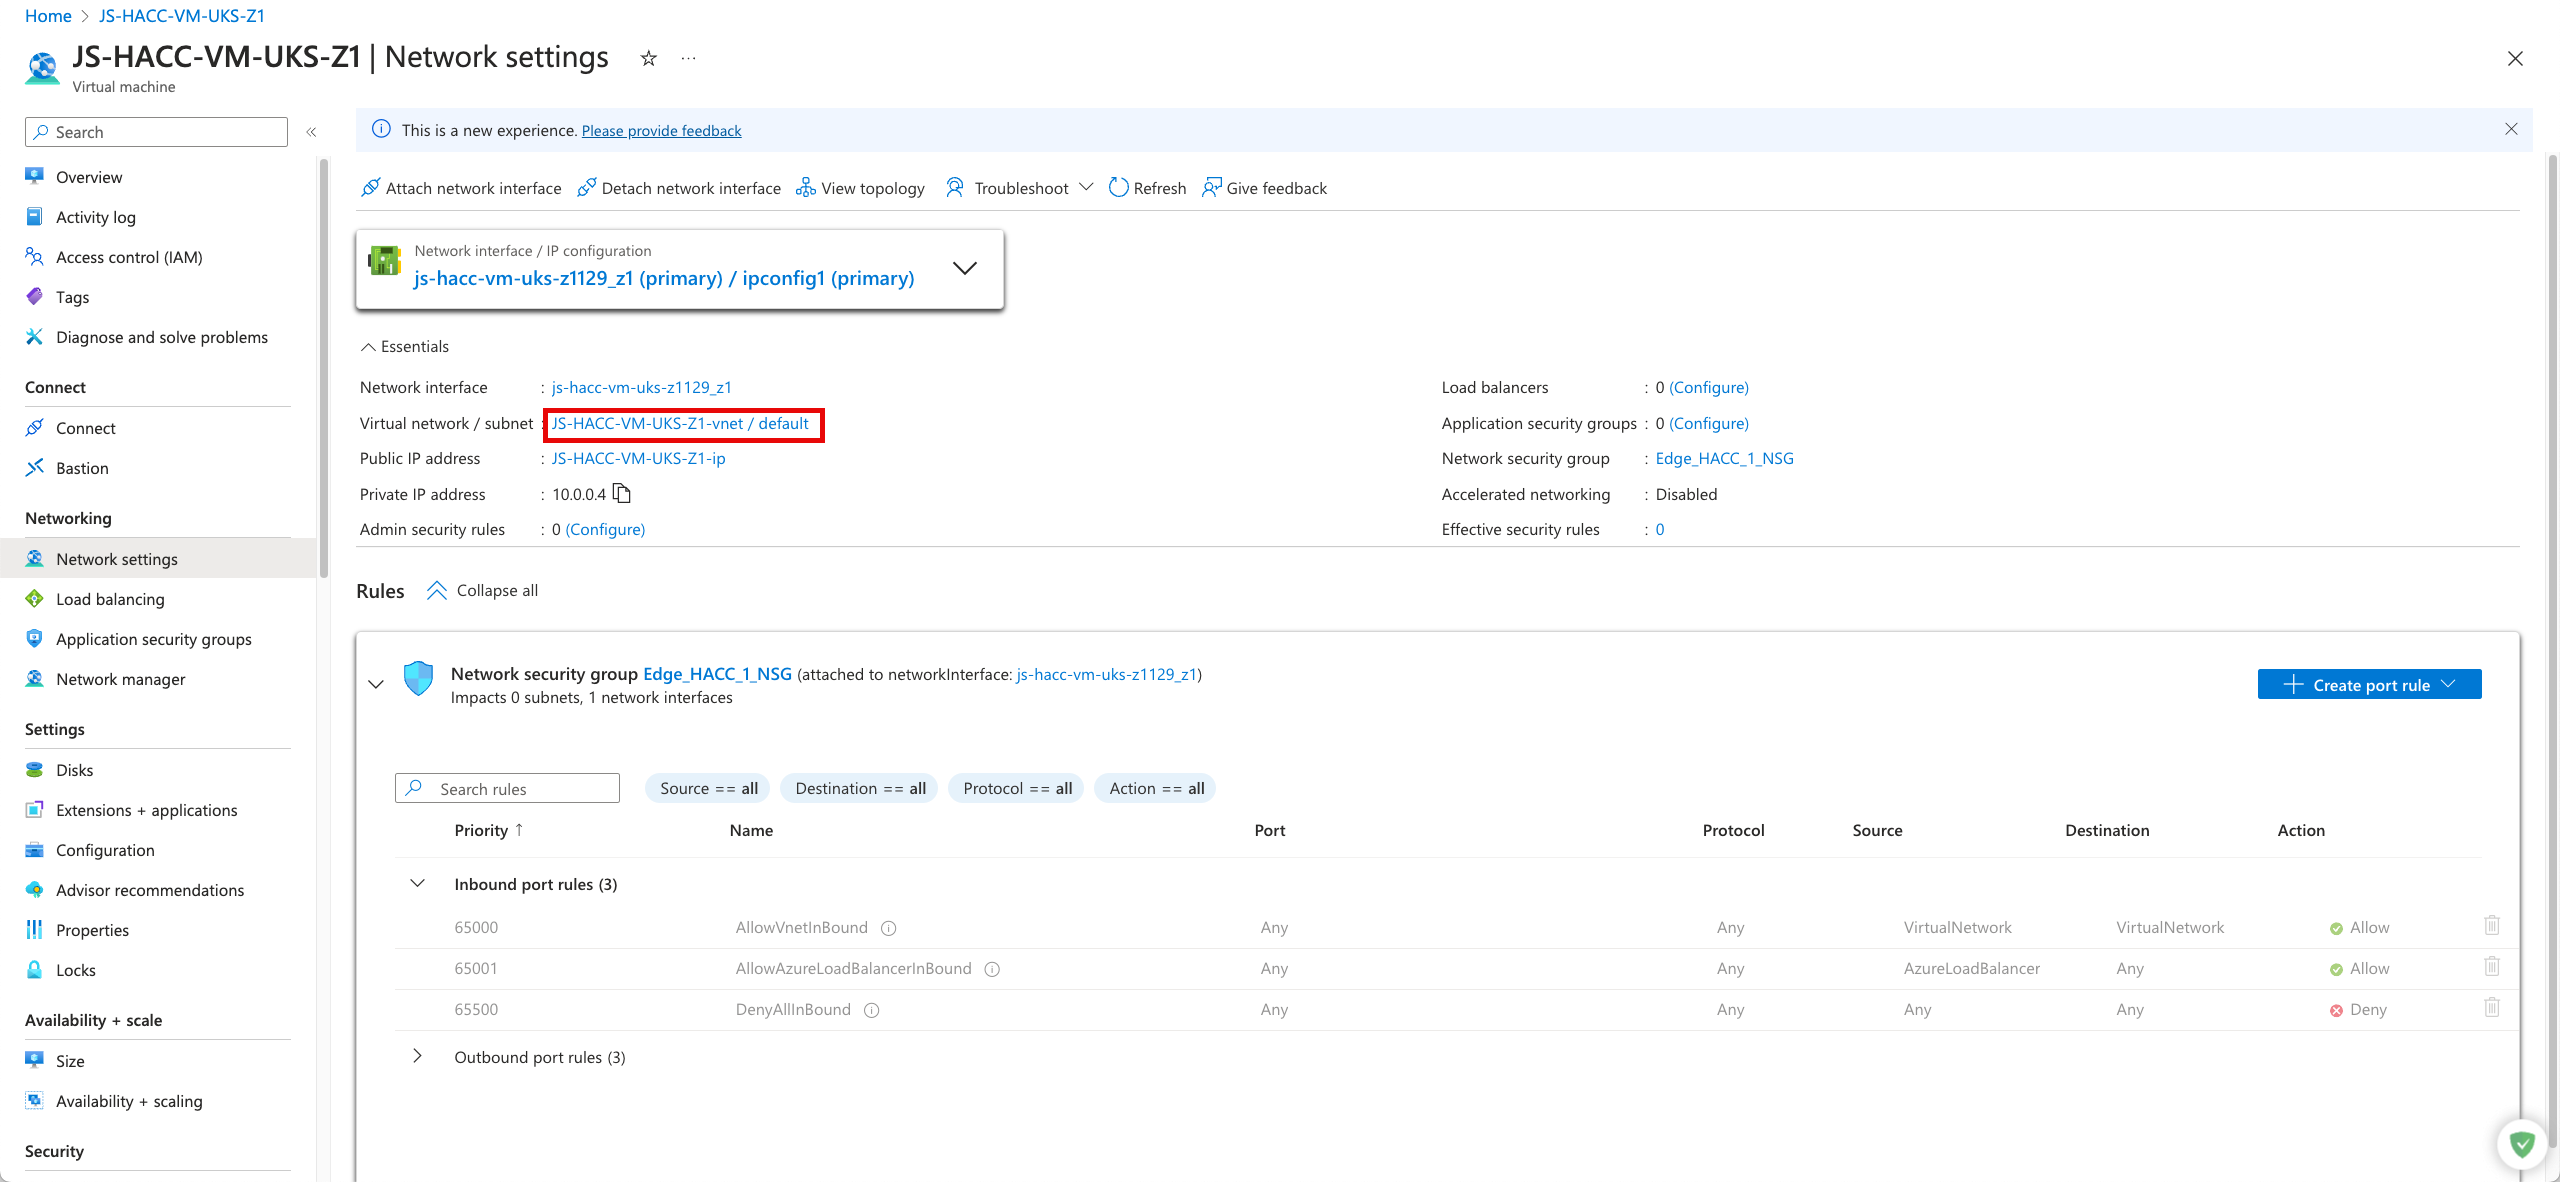Collapse the Essentials section
Image resolution: width=2560 pixels, height=1182 pixels.
404,346
